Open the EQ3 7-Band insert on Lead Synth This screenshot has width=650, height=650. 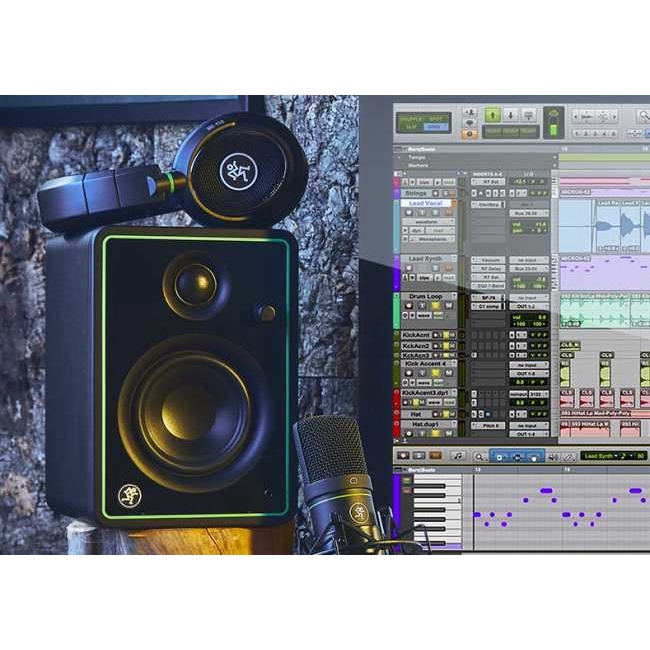coord(488,286)
